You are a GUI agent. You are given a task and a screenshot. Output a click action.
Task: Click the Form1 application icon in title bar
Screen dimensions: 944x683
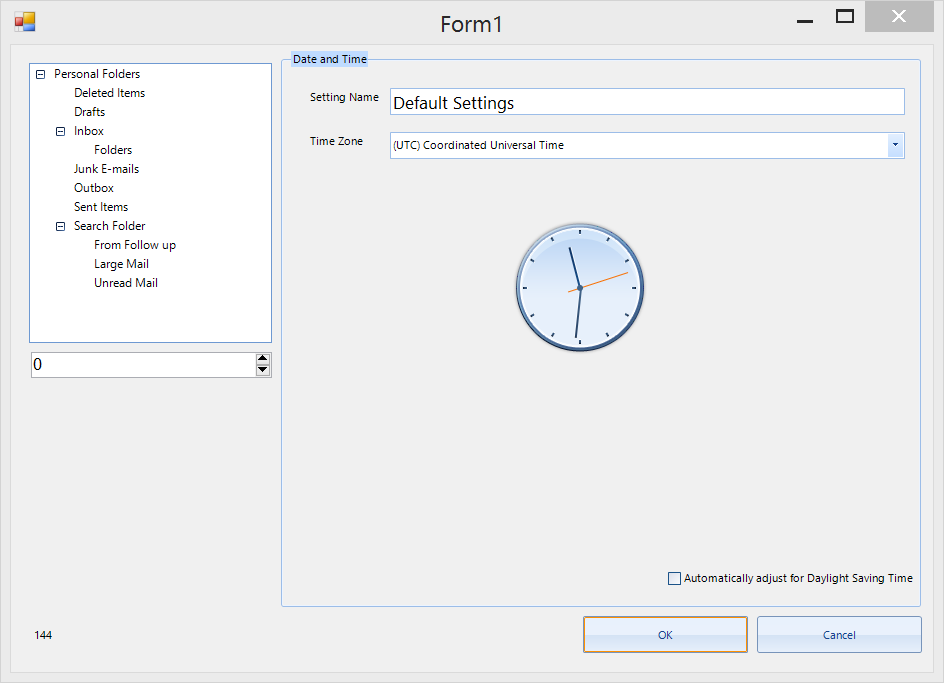tap(25, 22)
